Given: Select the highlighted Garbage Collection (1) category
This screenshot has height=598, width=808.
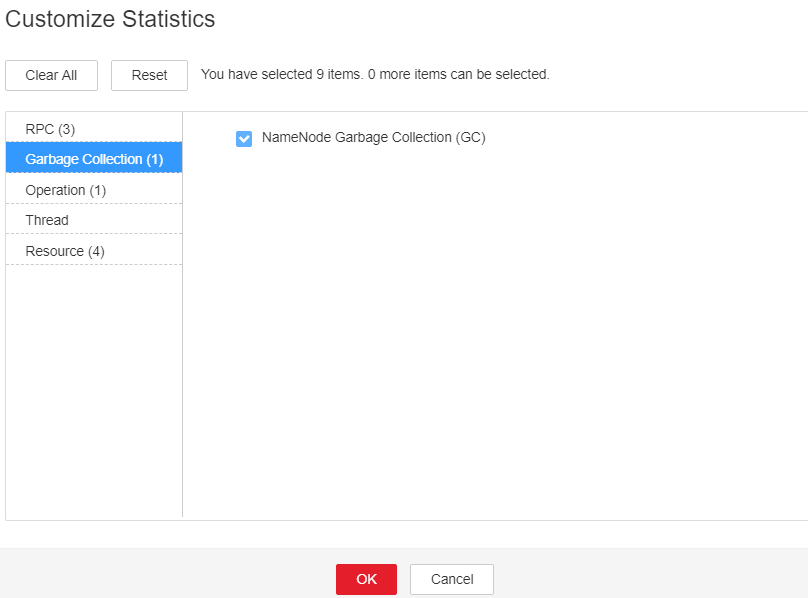Looking at the screenshot, I should [x=94, y=159].
